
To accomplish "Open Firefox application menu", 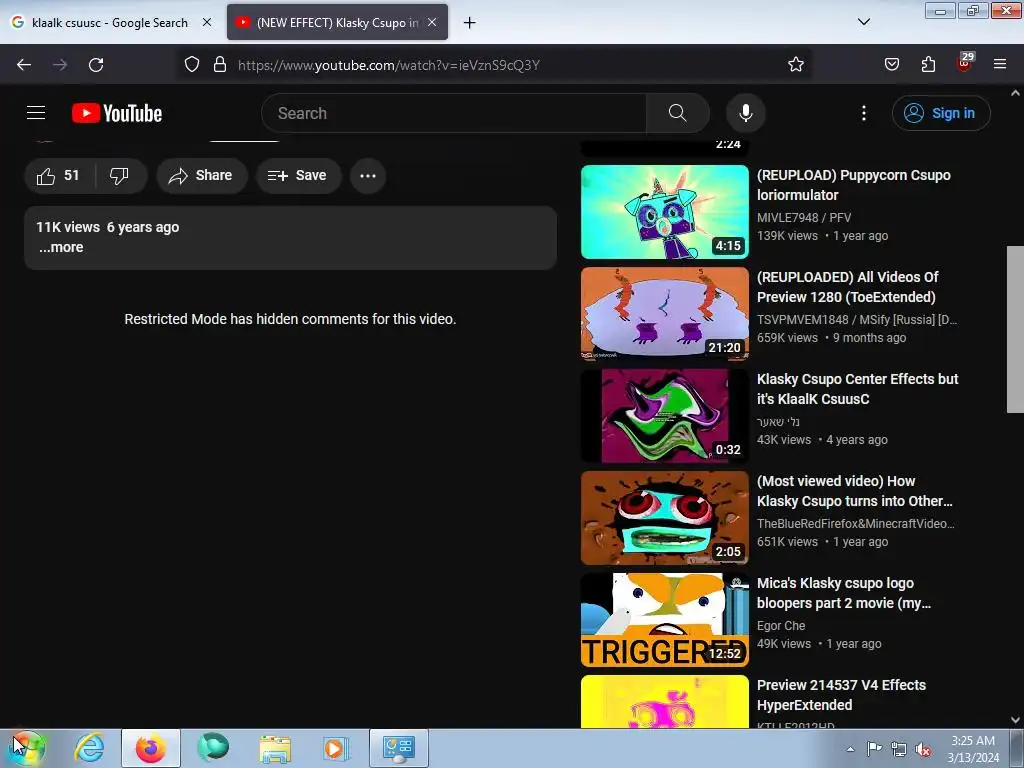I will click(1000, 65).
